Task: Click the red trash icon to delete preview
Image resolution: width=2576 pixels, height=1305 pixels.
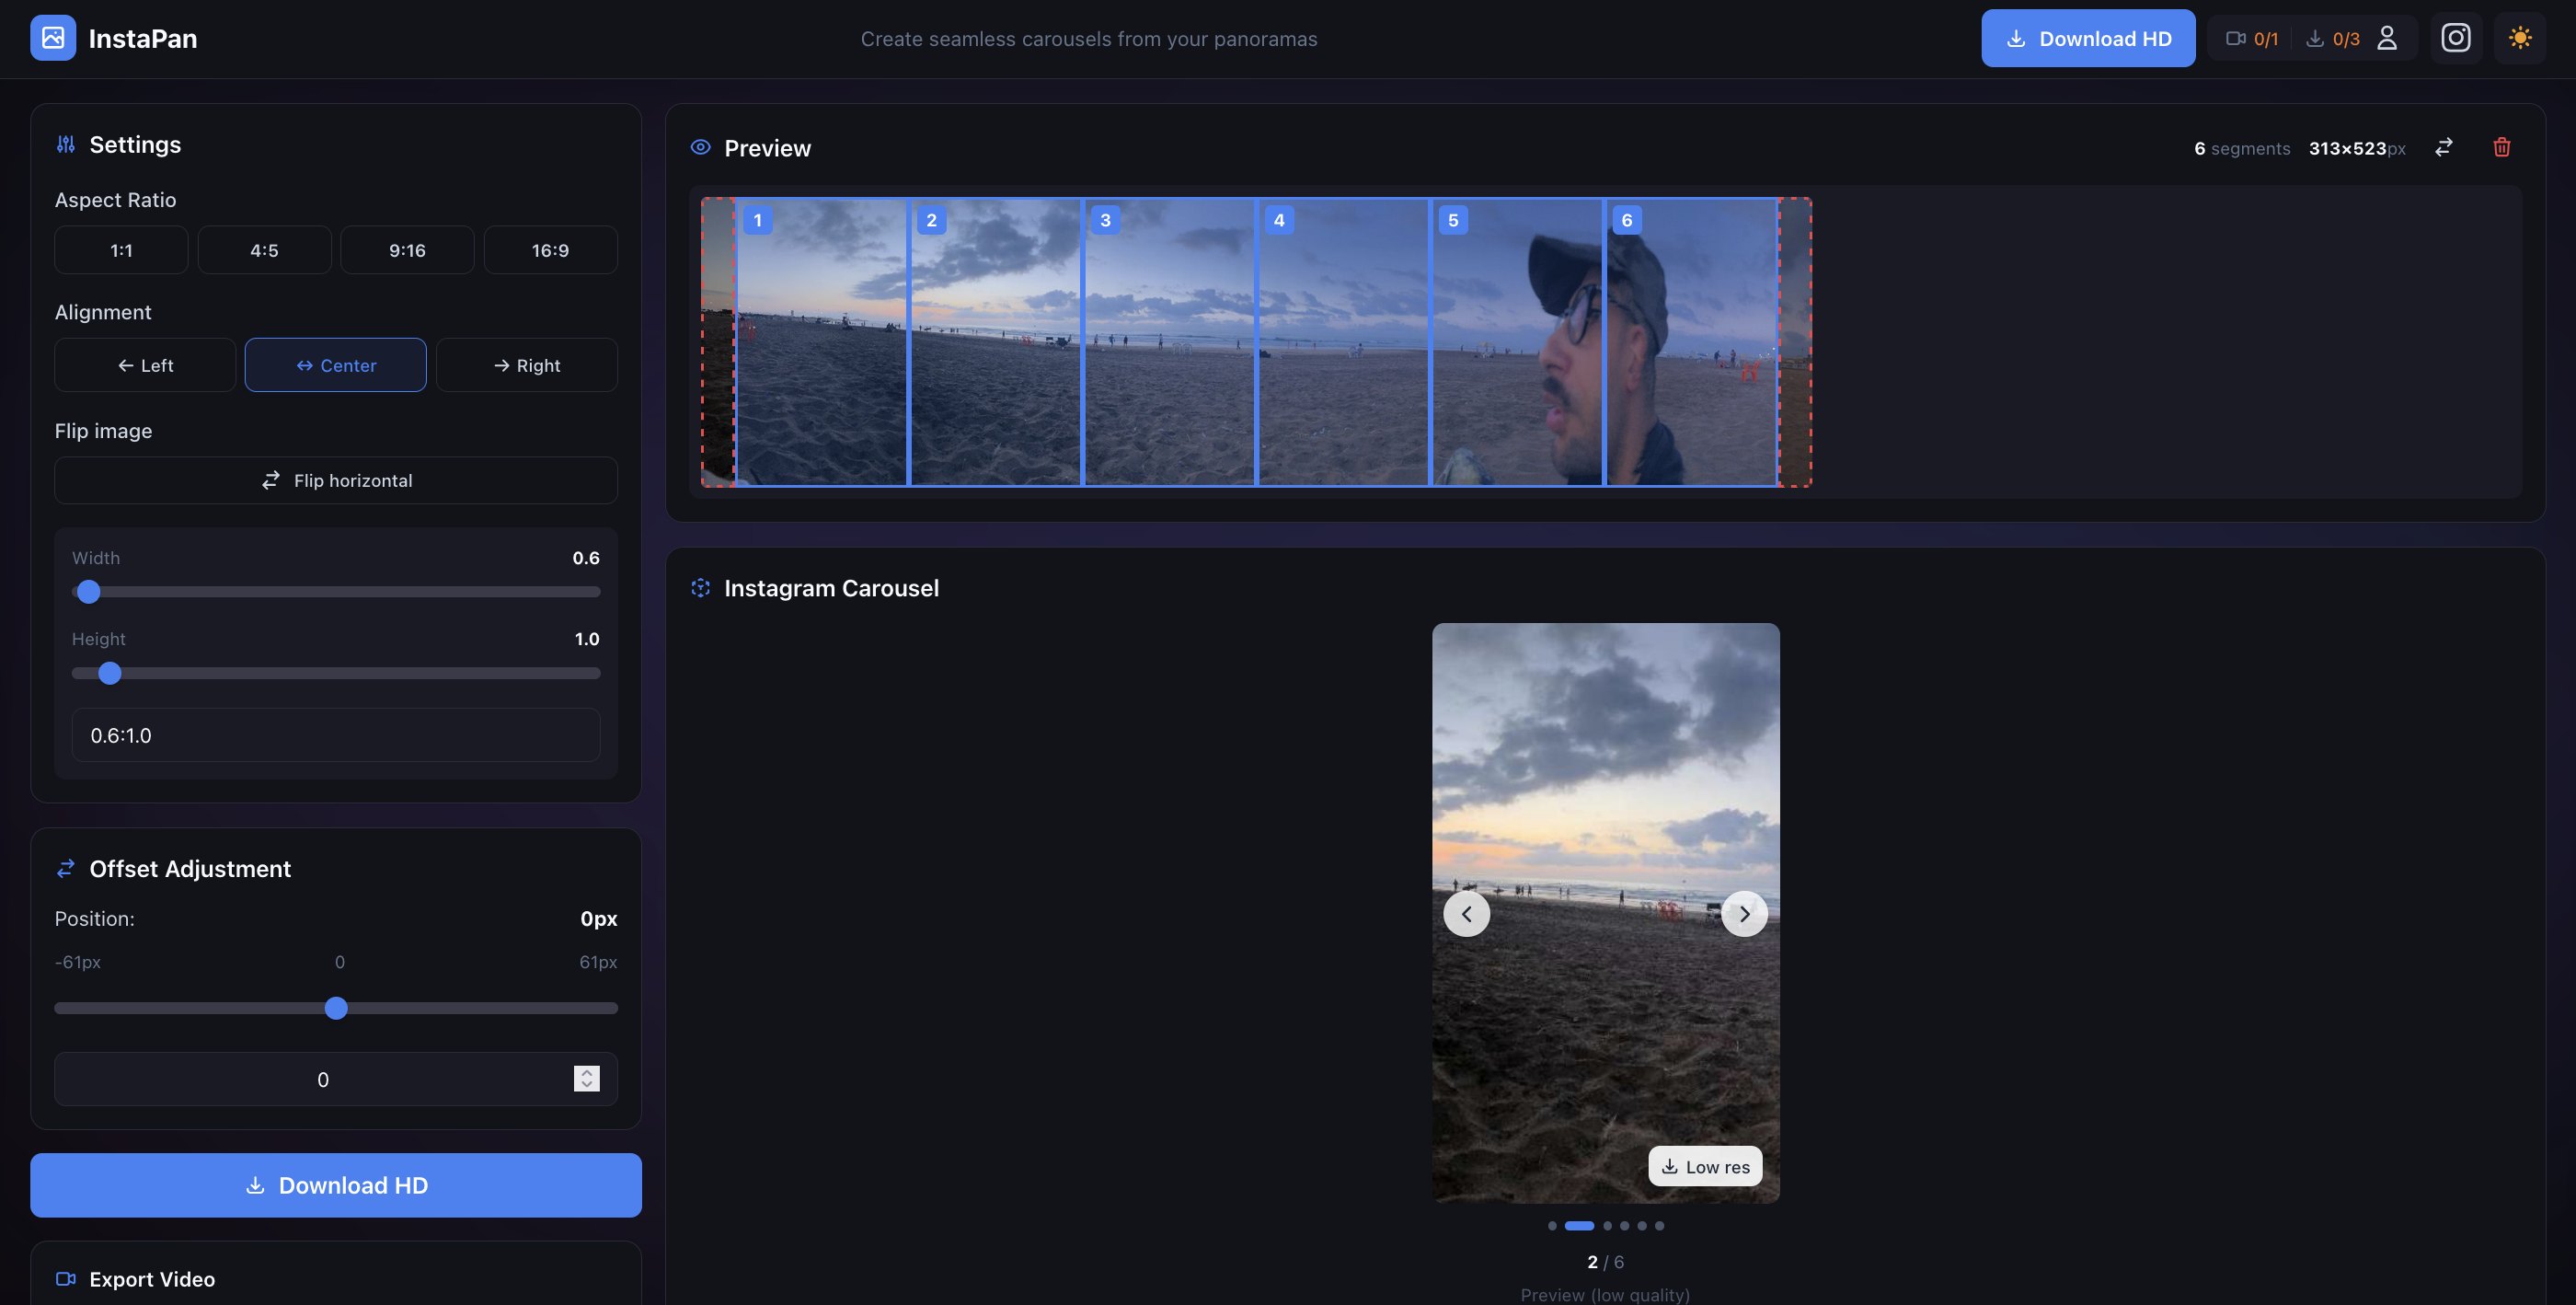Action: 2502,147
